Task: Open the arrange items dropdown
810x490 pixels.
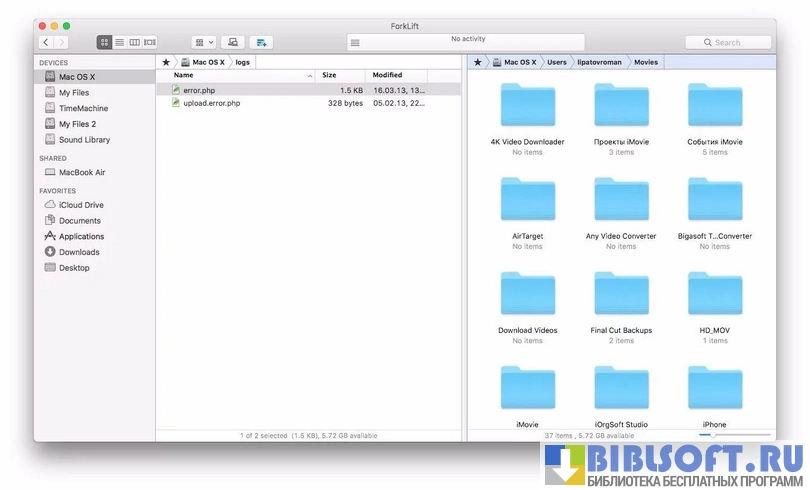Action: coord(203,42)
